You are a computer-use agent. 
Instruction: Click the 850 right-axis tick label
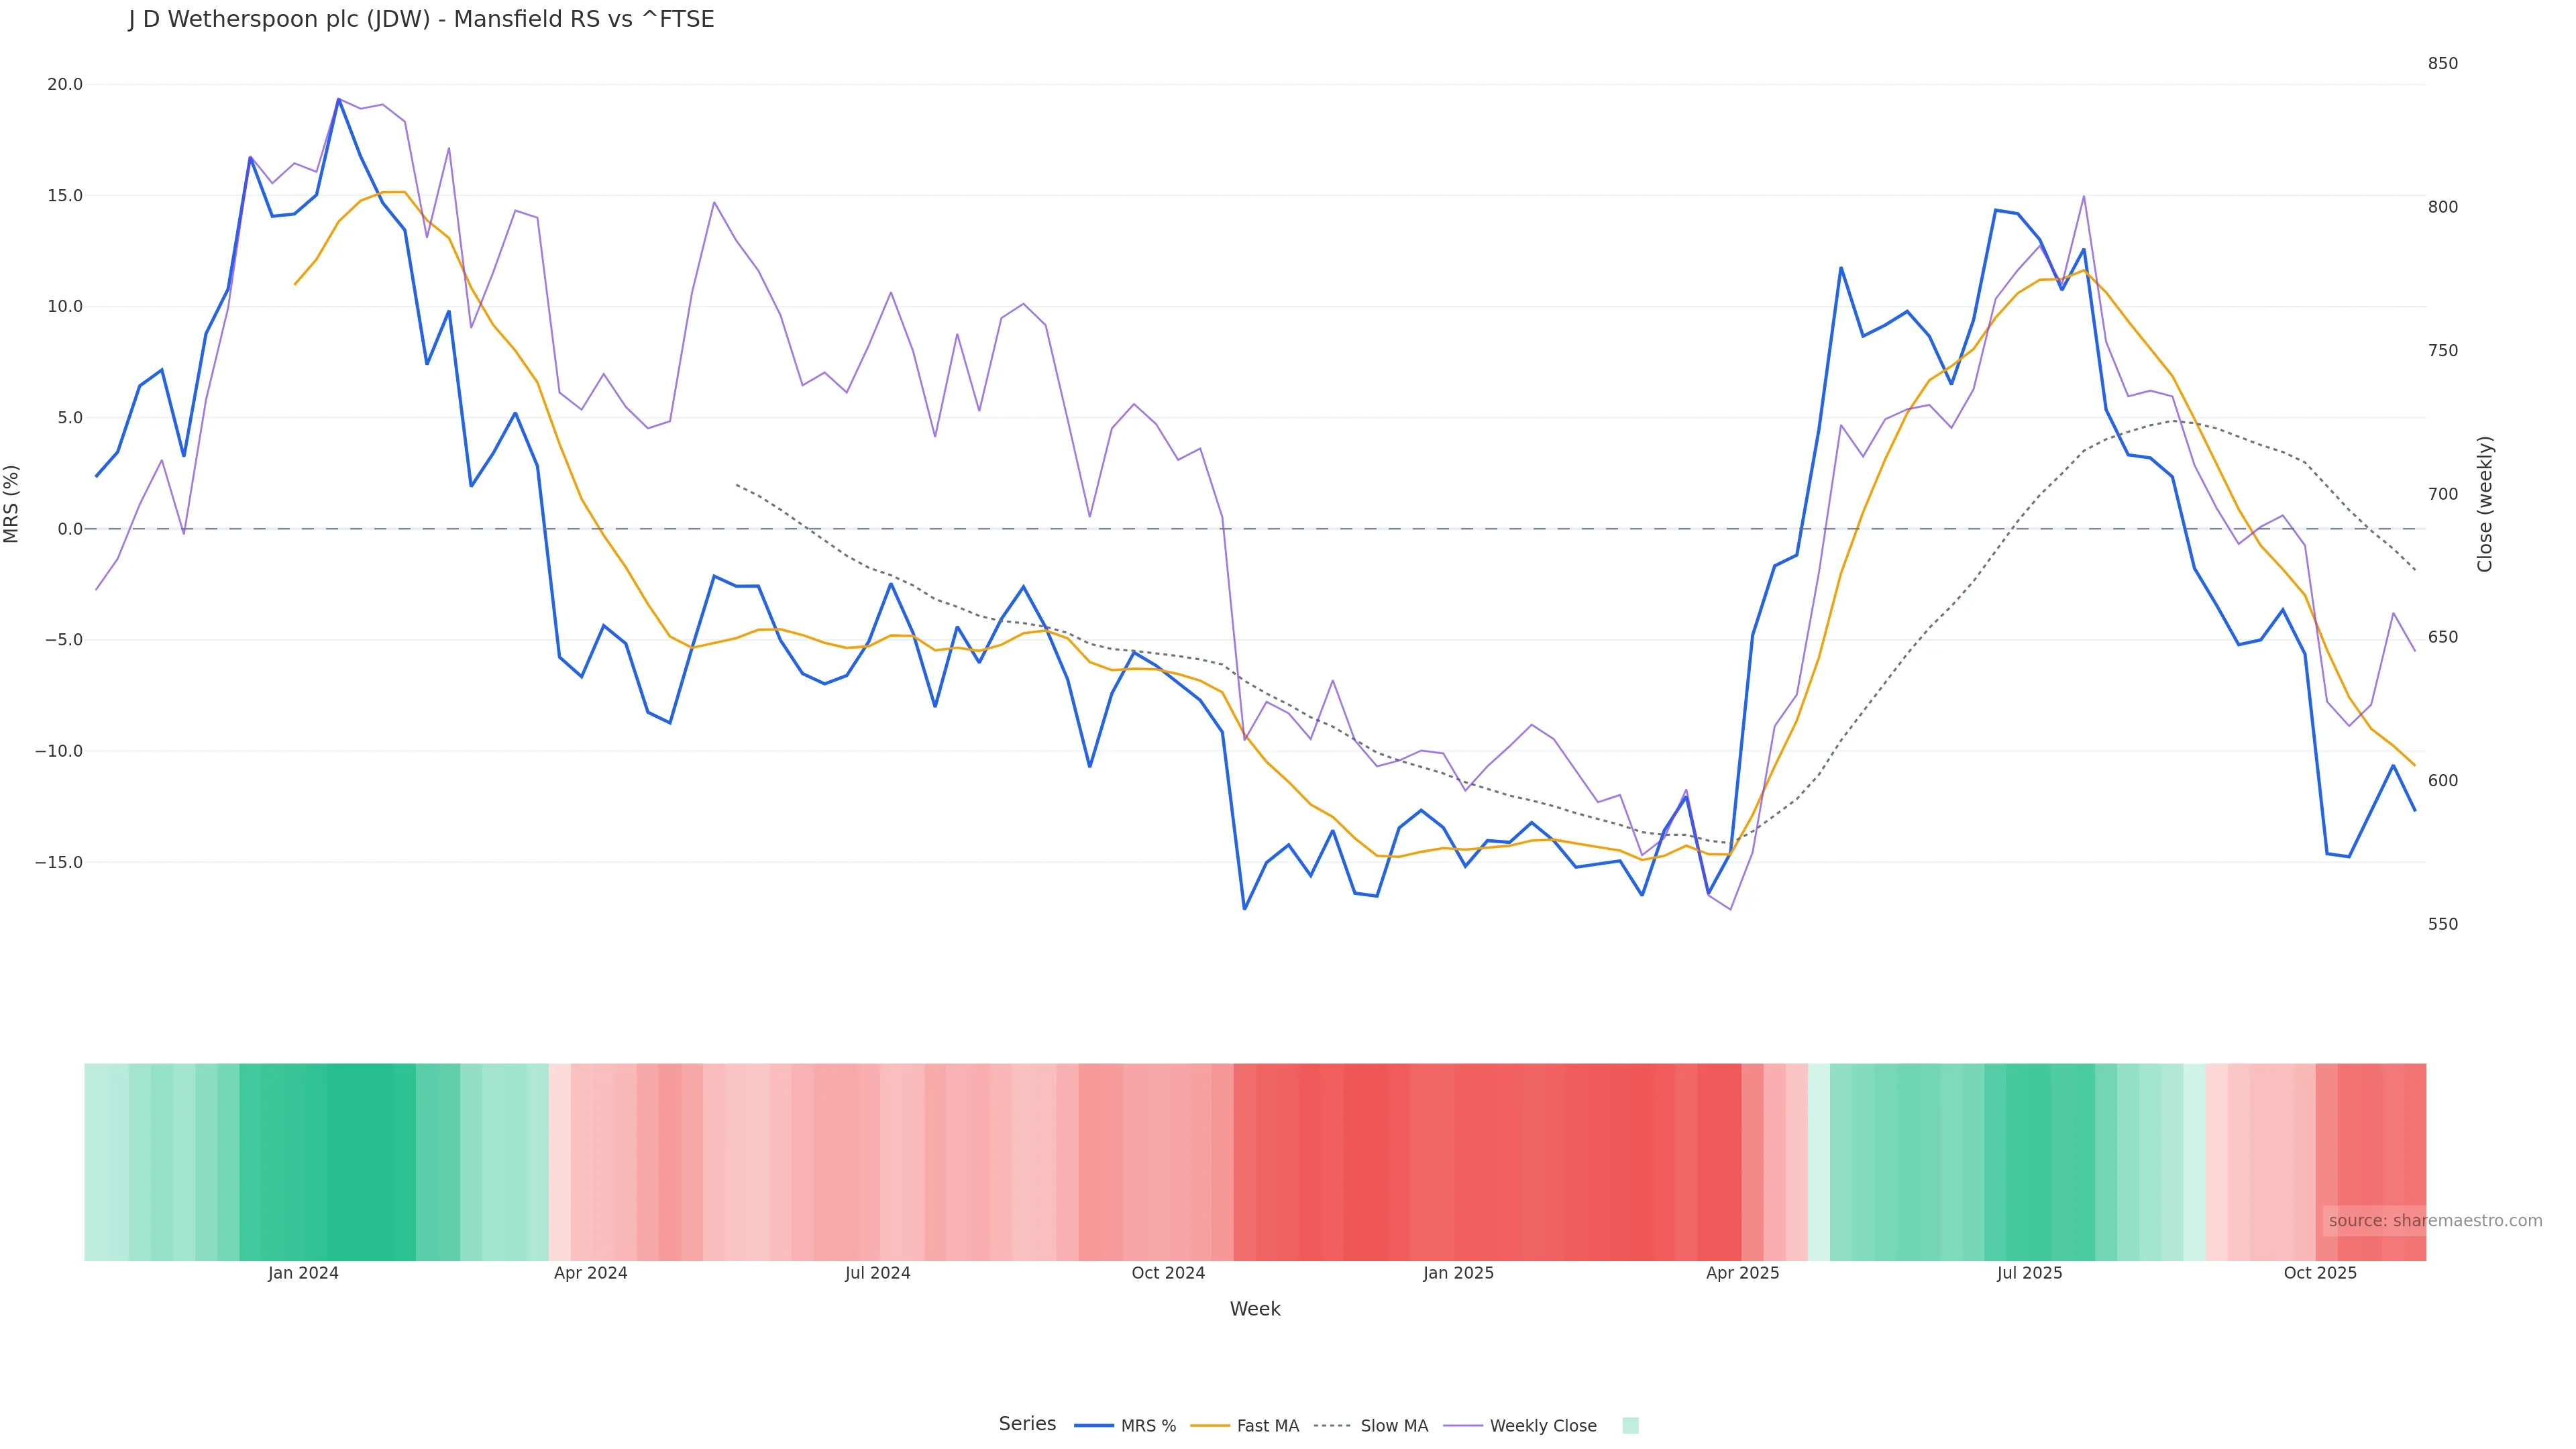2443,64
